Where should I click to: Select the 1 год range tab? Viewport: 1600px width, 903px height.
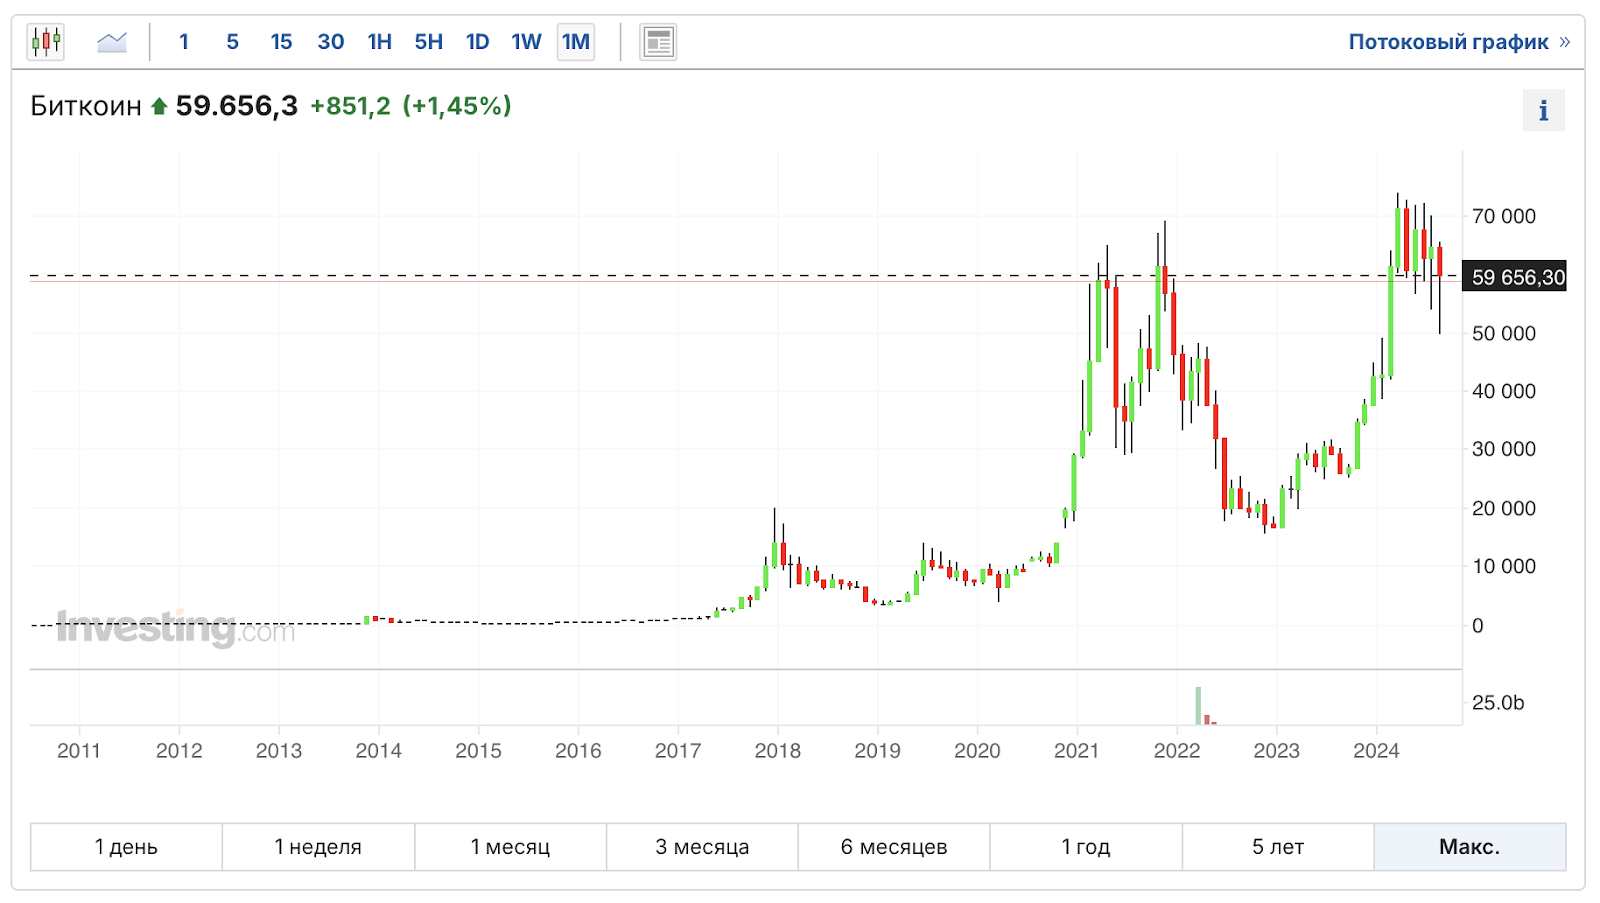pyautogui.click(x=1086, y=847)
